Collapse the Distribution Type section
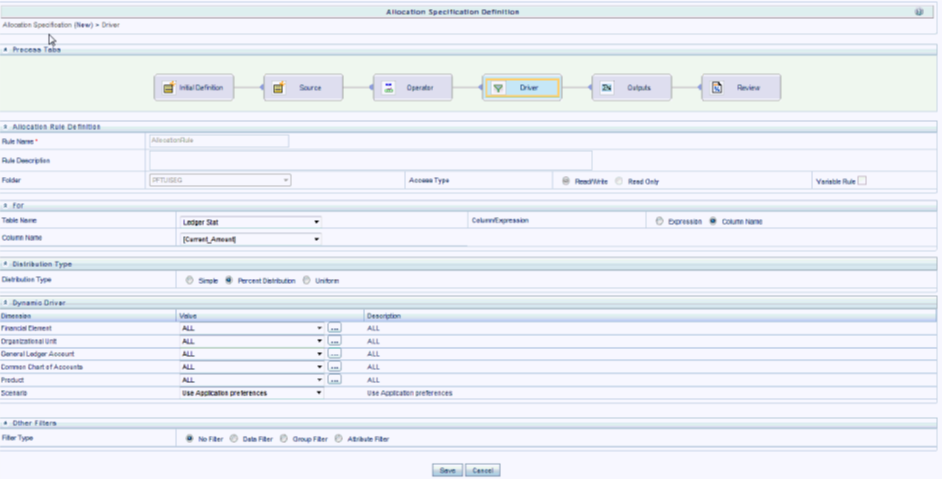This screenshot has height=479, width=942. click(5, 264)
